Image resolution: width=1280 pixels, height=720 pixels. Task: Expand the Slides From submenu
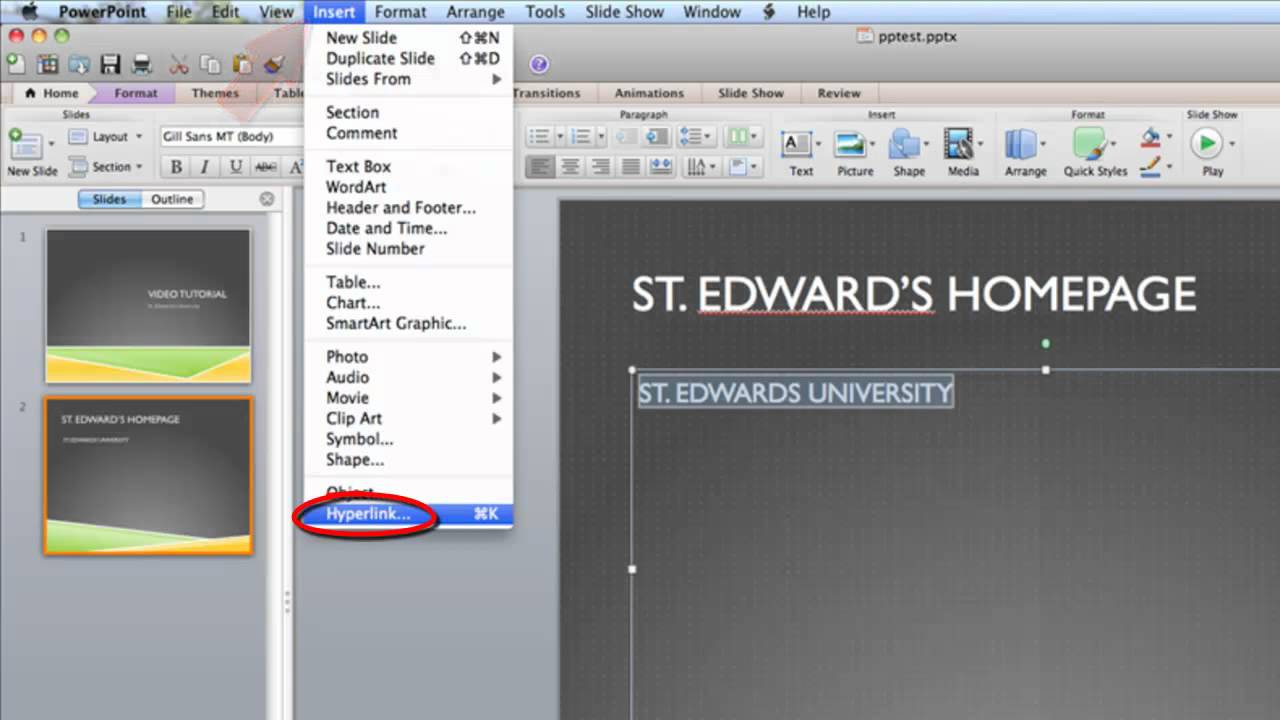tap(408, 79)
